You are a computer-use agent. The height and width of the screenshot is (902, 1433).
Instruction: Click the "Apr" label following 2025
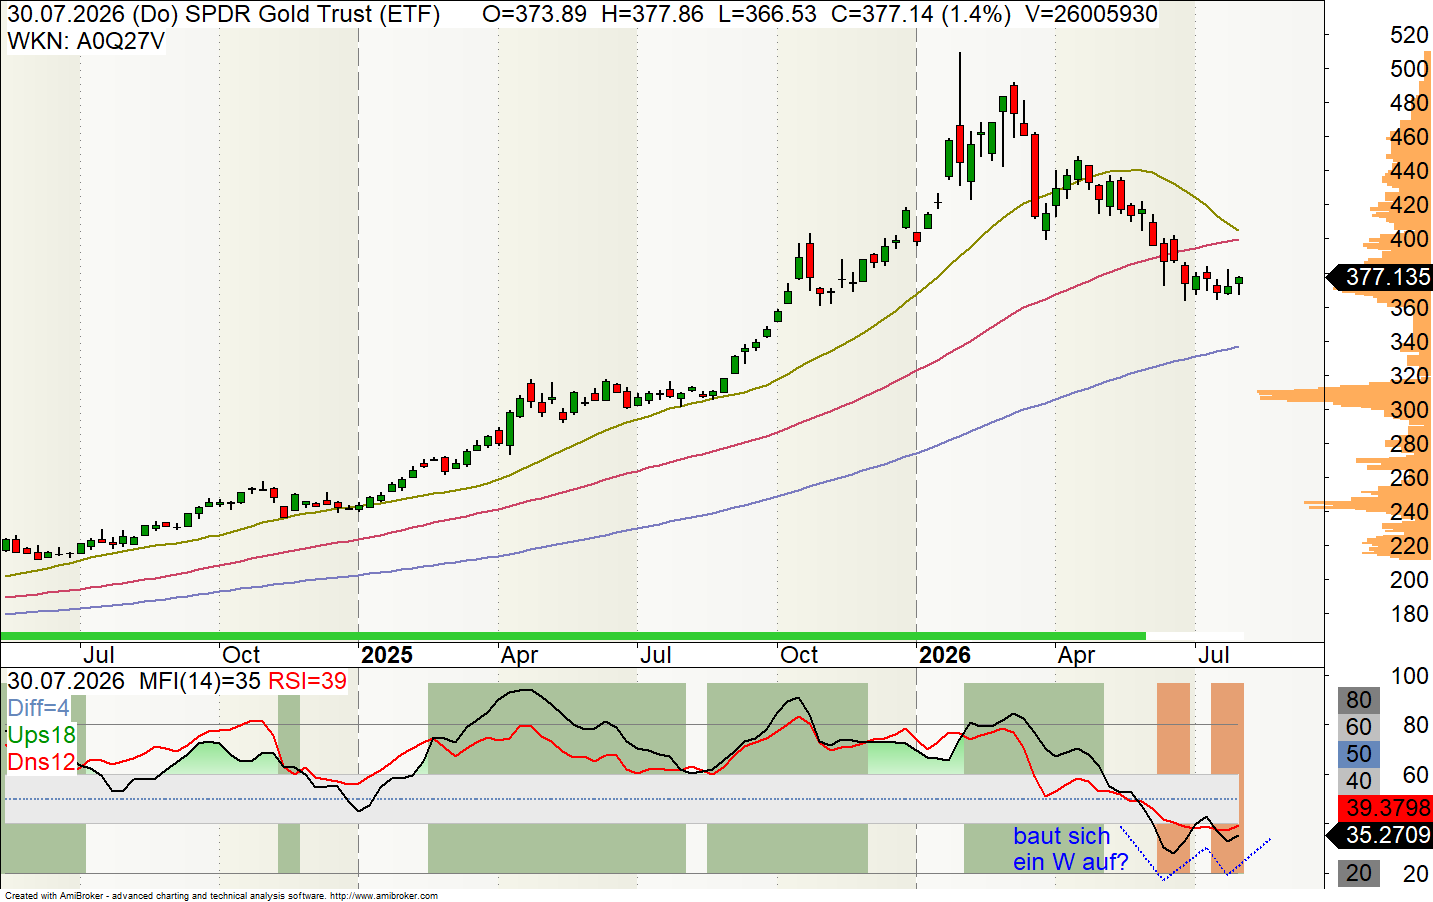pos(520,655)
